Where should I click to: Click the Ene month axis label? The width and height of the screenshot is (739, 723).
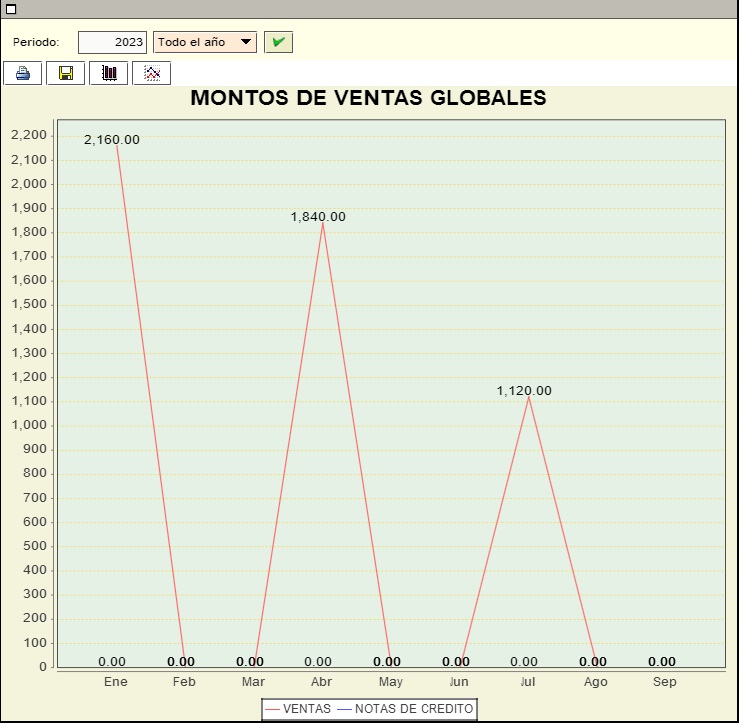115,682
